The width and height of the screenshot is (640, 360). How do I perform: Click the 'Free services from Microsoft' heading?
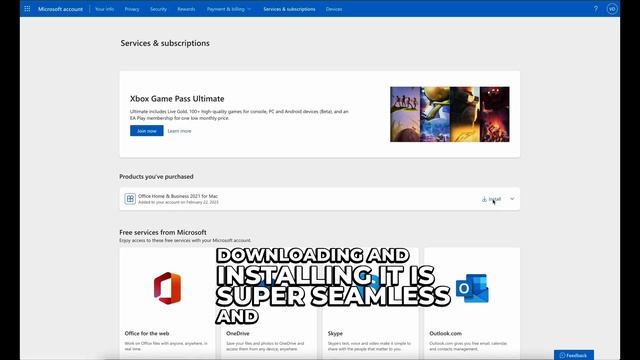163,232
